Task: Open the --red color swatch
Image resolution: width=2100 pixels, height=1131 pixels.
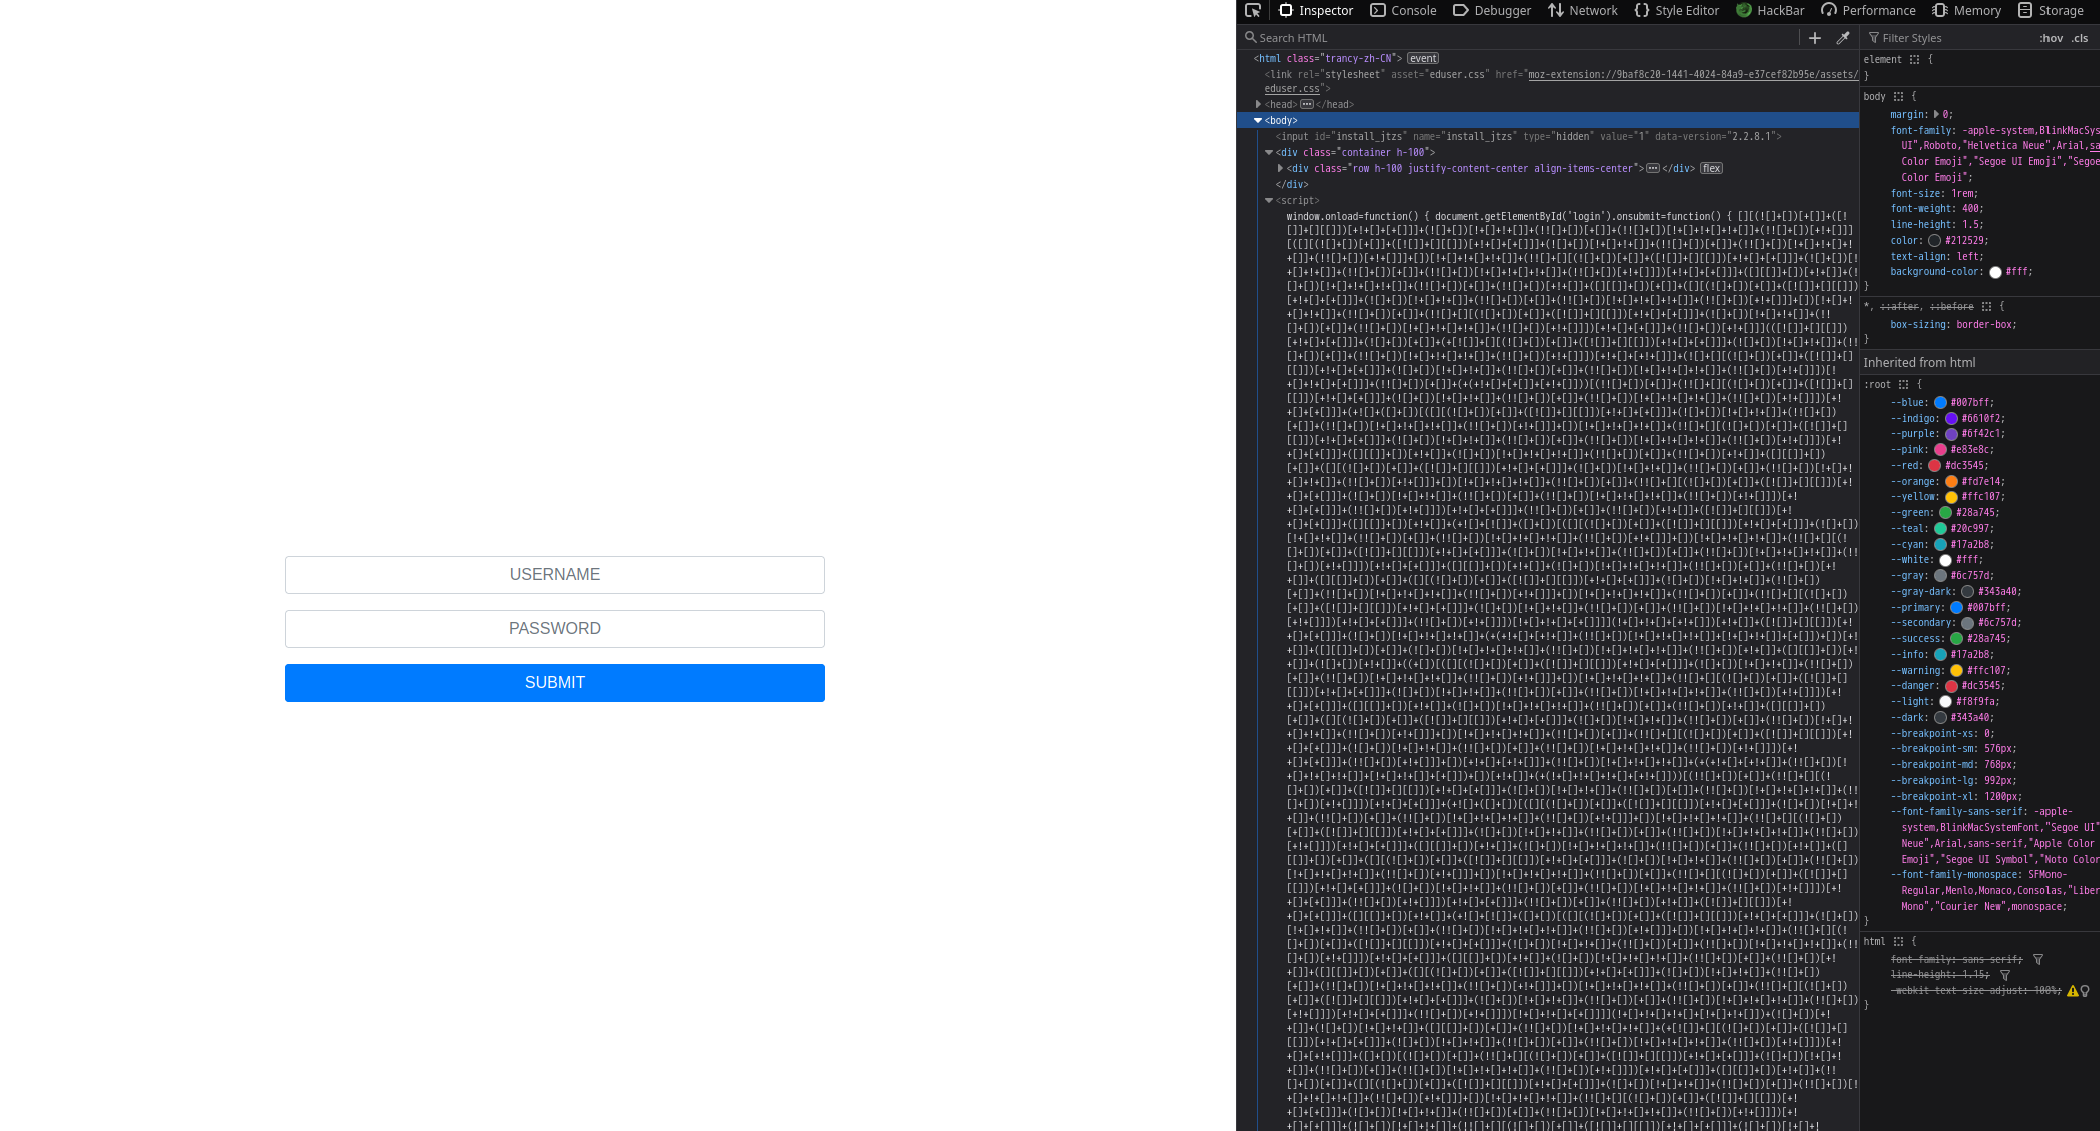Action: click(x=1934, y=466)
